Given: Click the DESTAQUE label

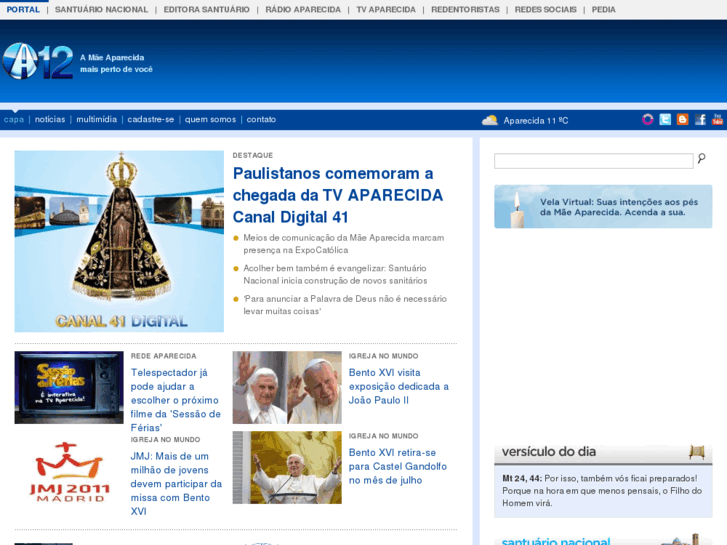Looking at the screenshot, I should [253, 155].
